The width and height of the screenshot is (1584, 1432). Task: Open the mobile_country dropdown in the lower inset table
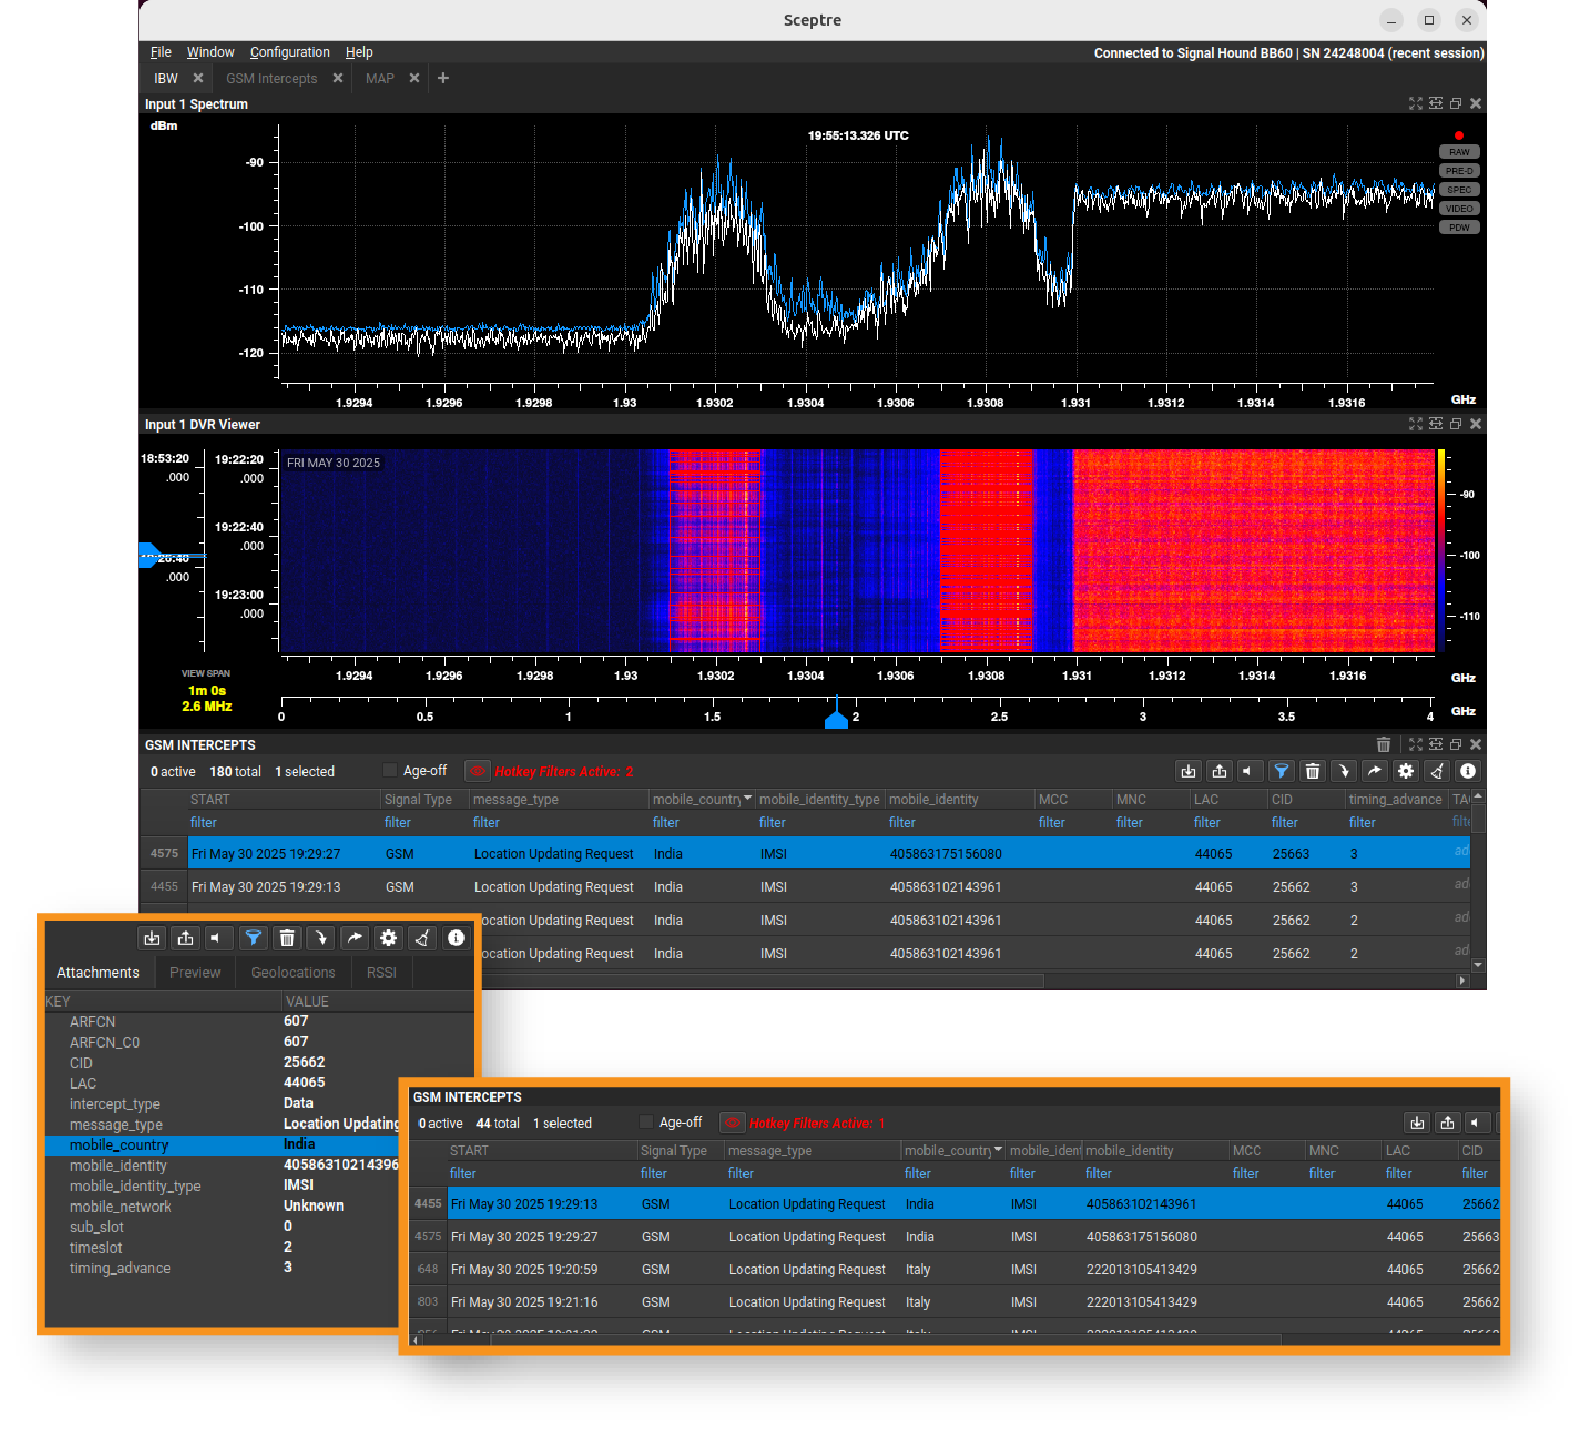coord(998,1151)
